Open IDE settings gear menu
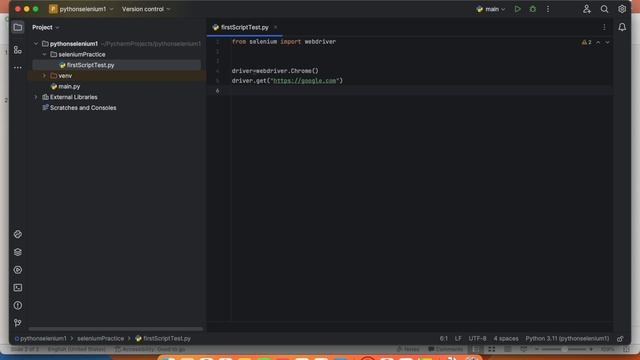The image size is (640, 360). pyautogui.click(x=622, y=9)
